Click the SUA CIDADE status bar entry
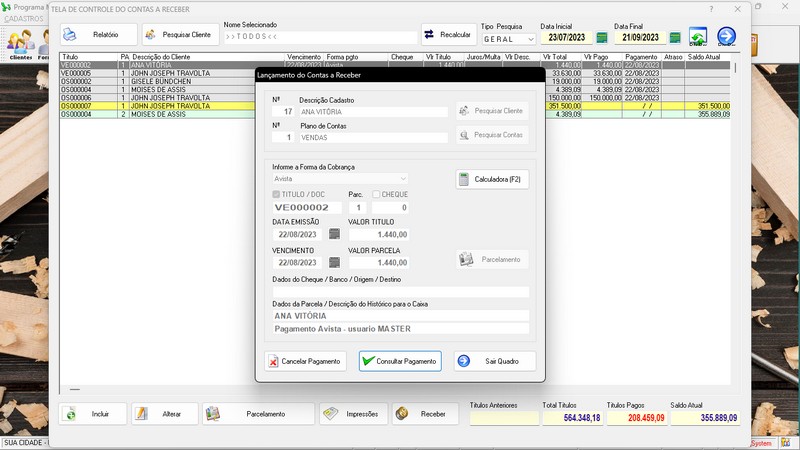 point(24,443)
